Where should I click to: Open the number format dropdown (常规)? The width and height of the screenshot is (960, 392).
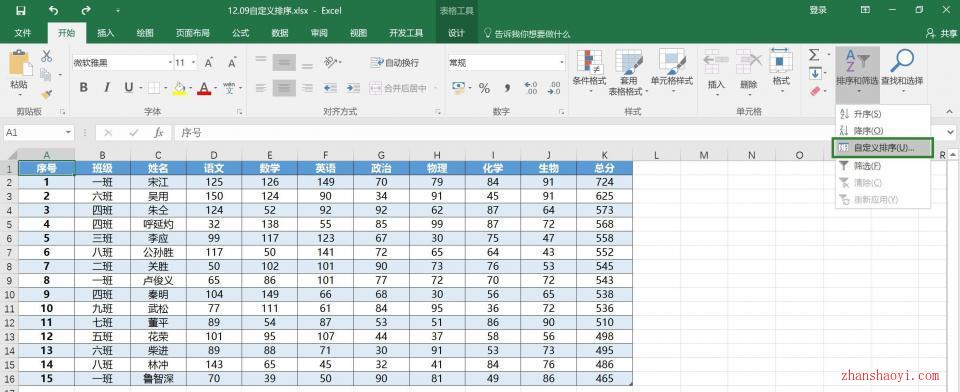tap(562, 62)
